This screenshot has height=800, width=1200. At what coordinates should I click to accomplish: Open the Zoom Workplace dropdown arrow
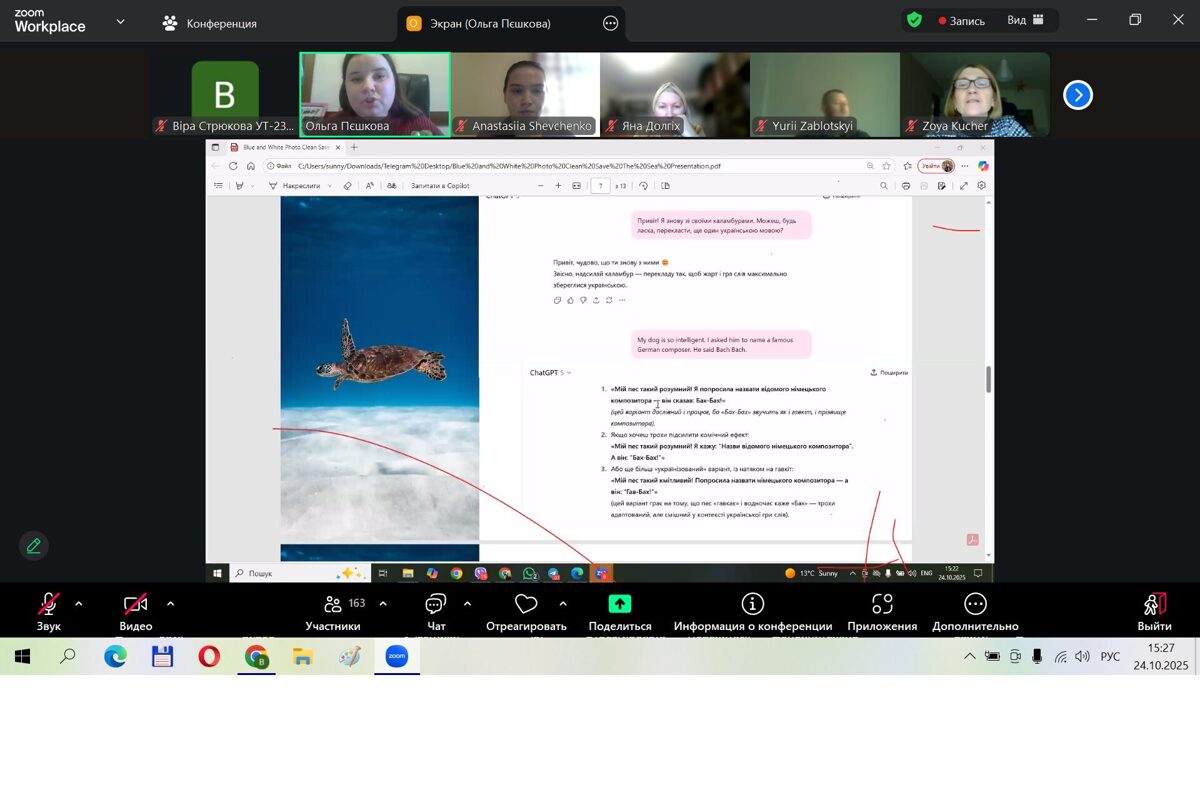tap(121, 21)
